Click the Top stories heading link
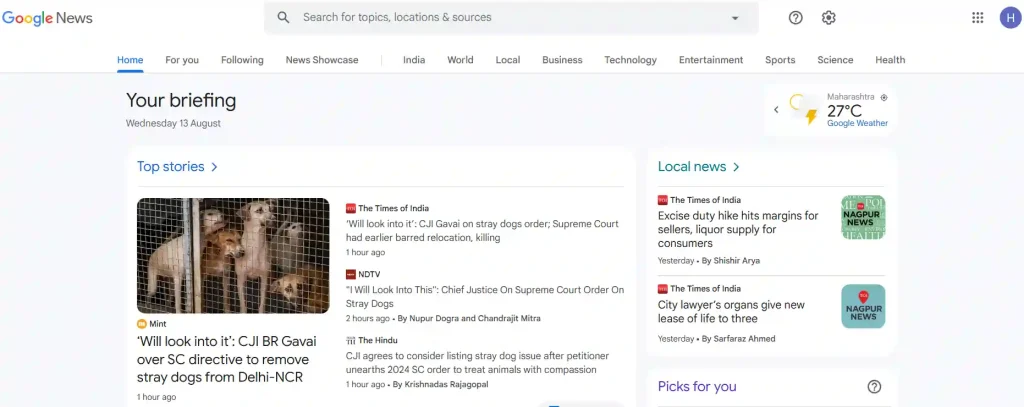 [170, 167]
